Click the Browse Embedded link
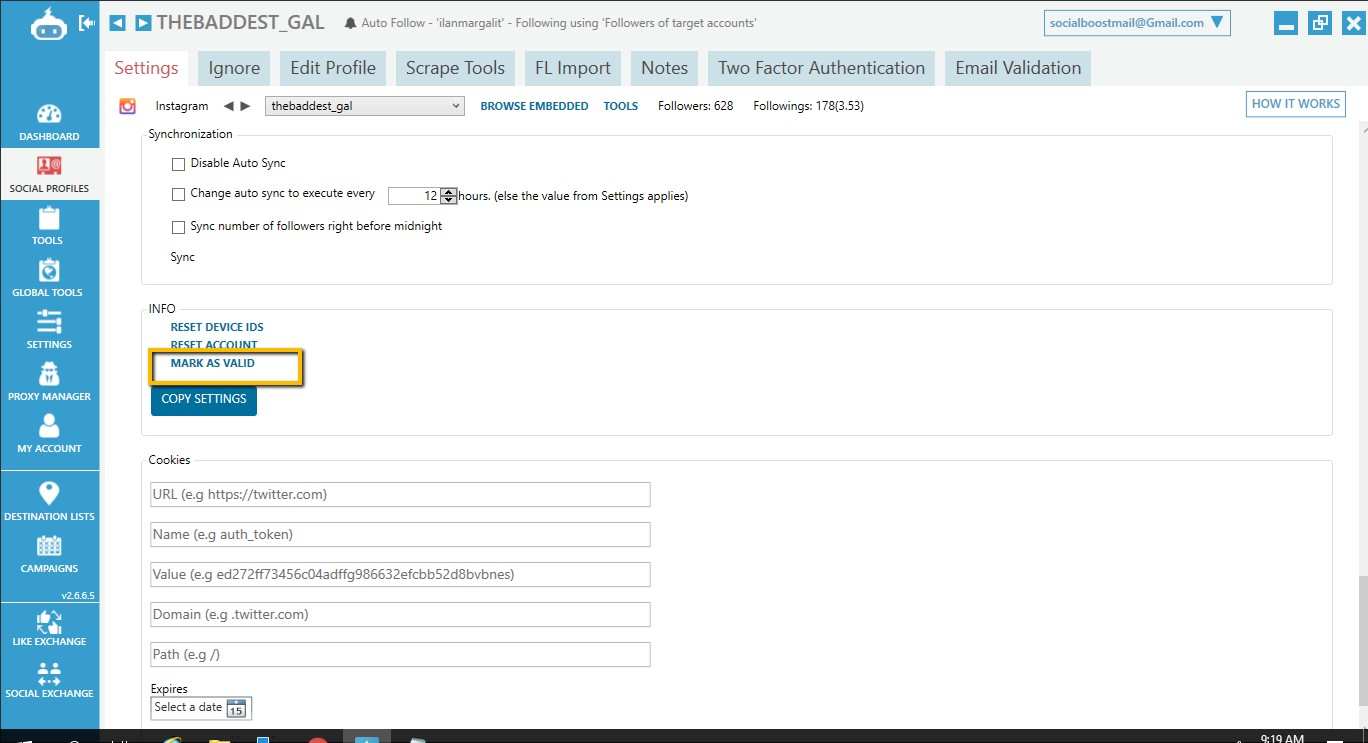 point(534,106)
